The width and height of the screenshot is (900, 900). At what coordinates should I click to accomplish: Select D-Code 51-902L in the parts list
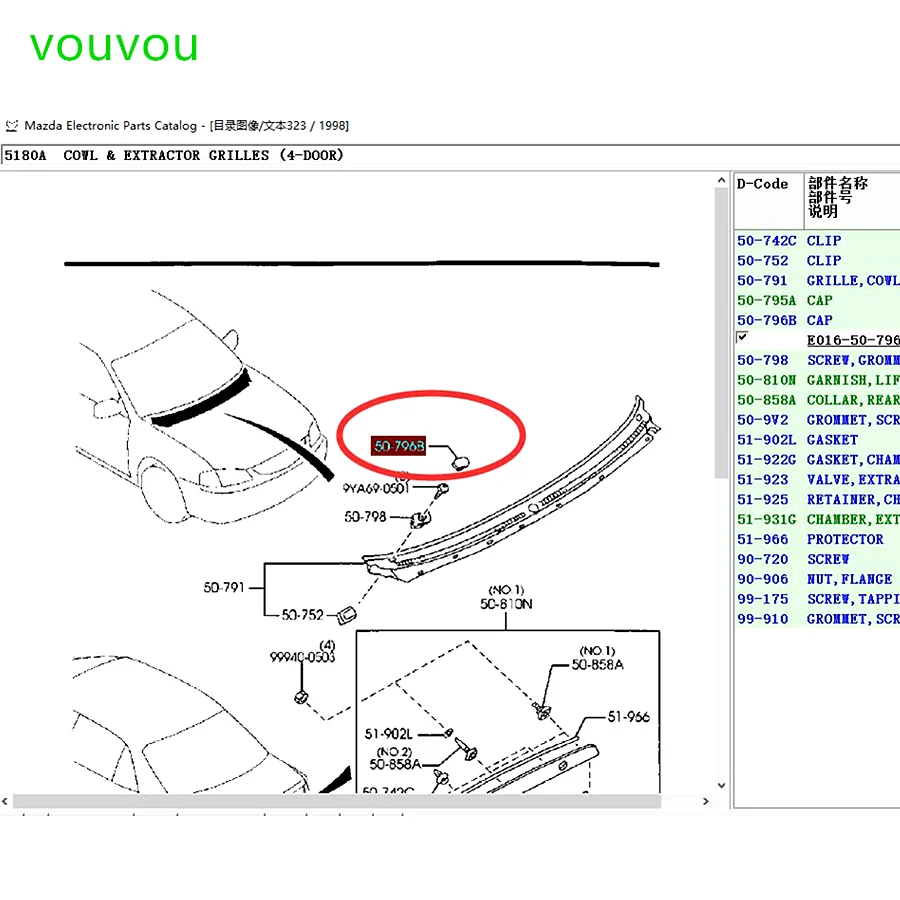click(766, 440)
